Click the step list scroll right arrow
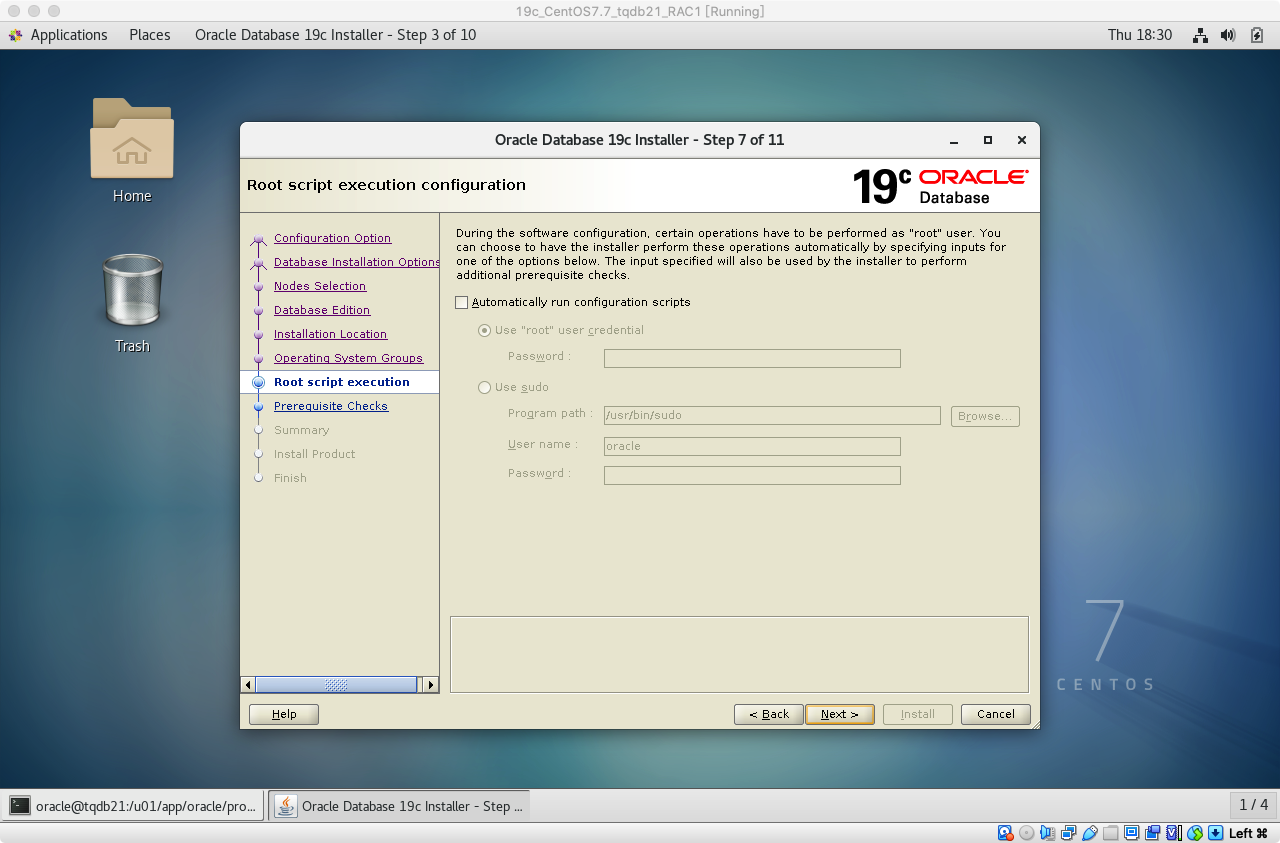 click(x=431, y=685)
